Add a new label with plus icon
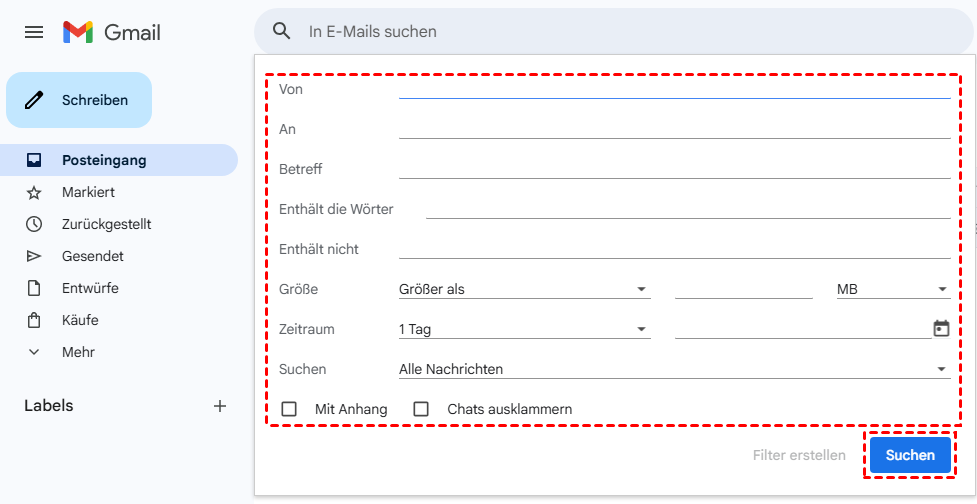The width and height of the screenshot is (977, 504). click(220, 406)
